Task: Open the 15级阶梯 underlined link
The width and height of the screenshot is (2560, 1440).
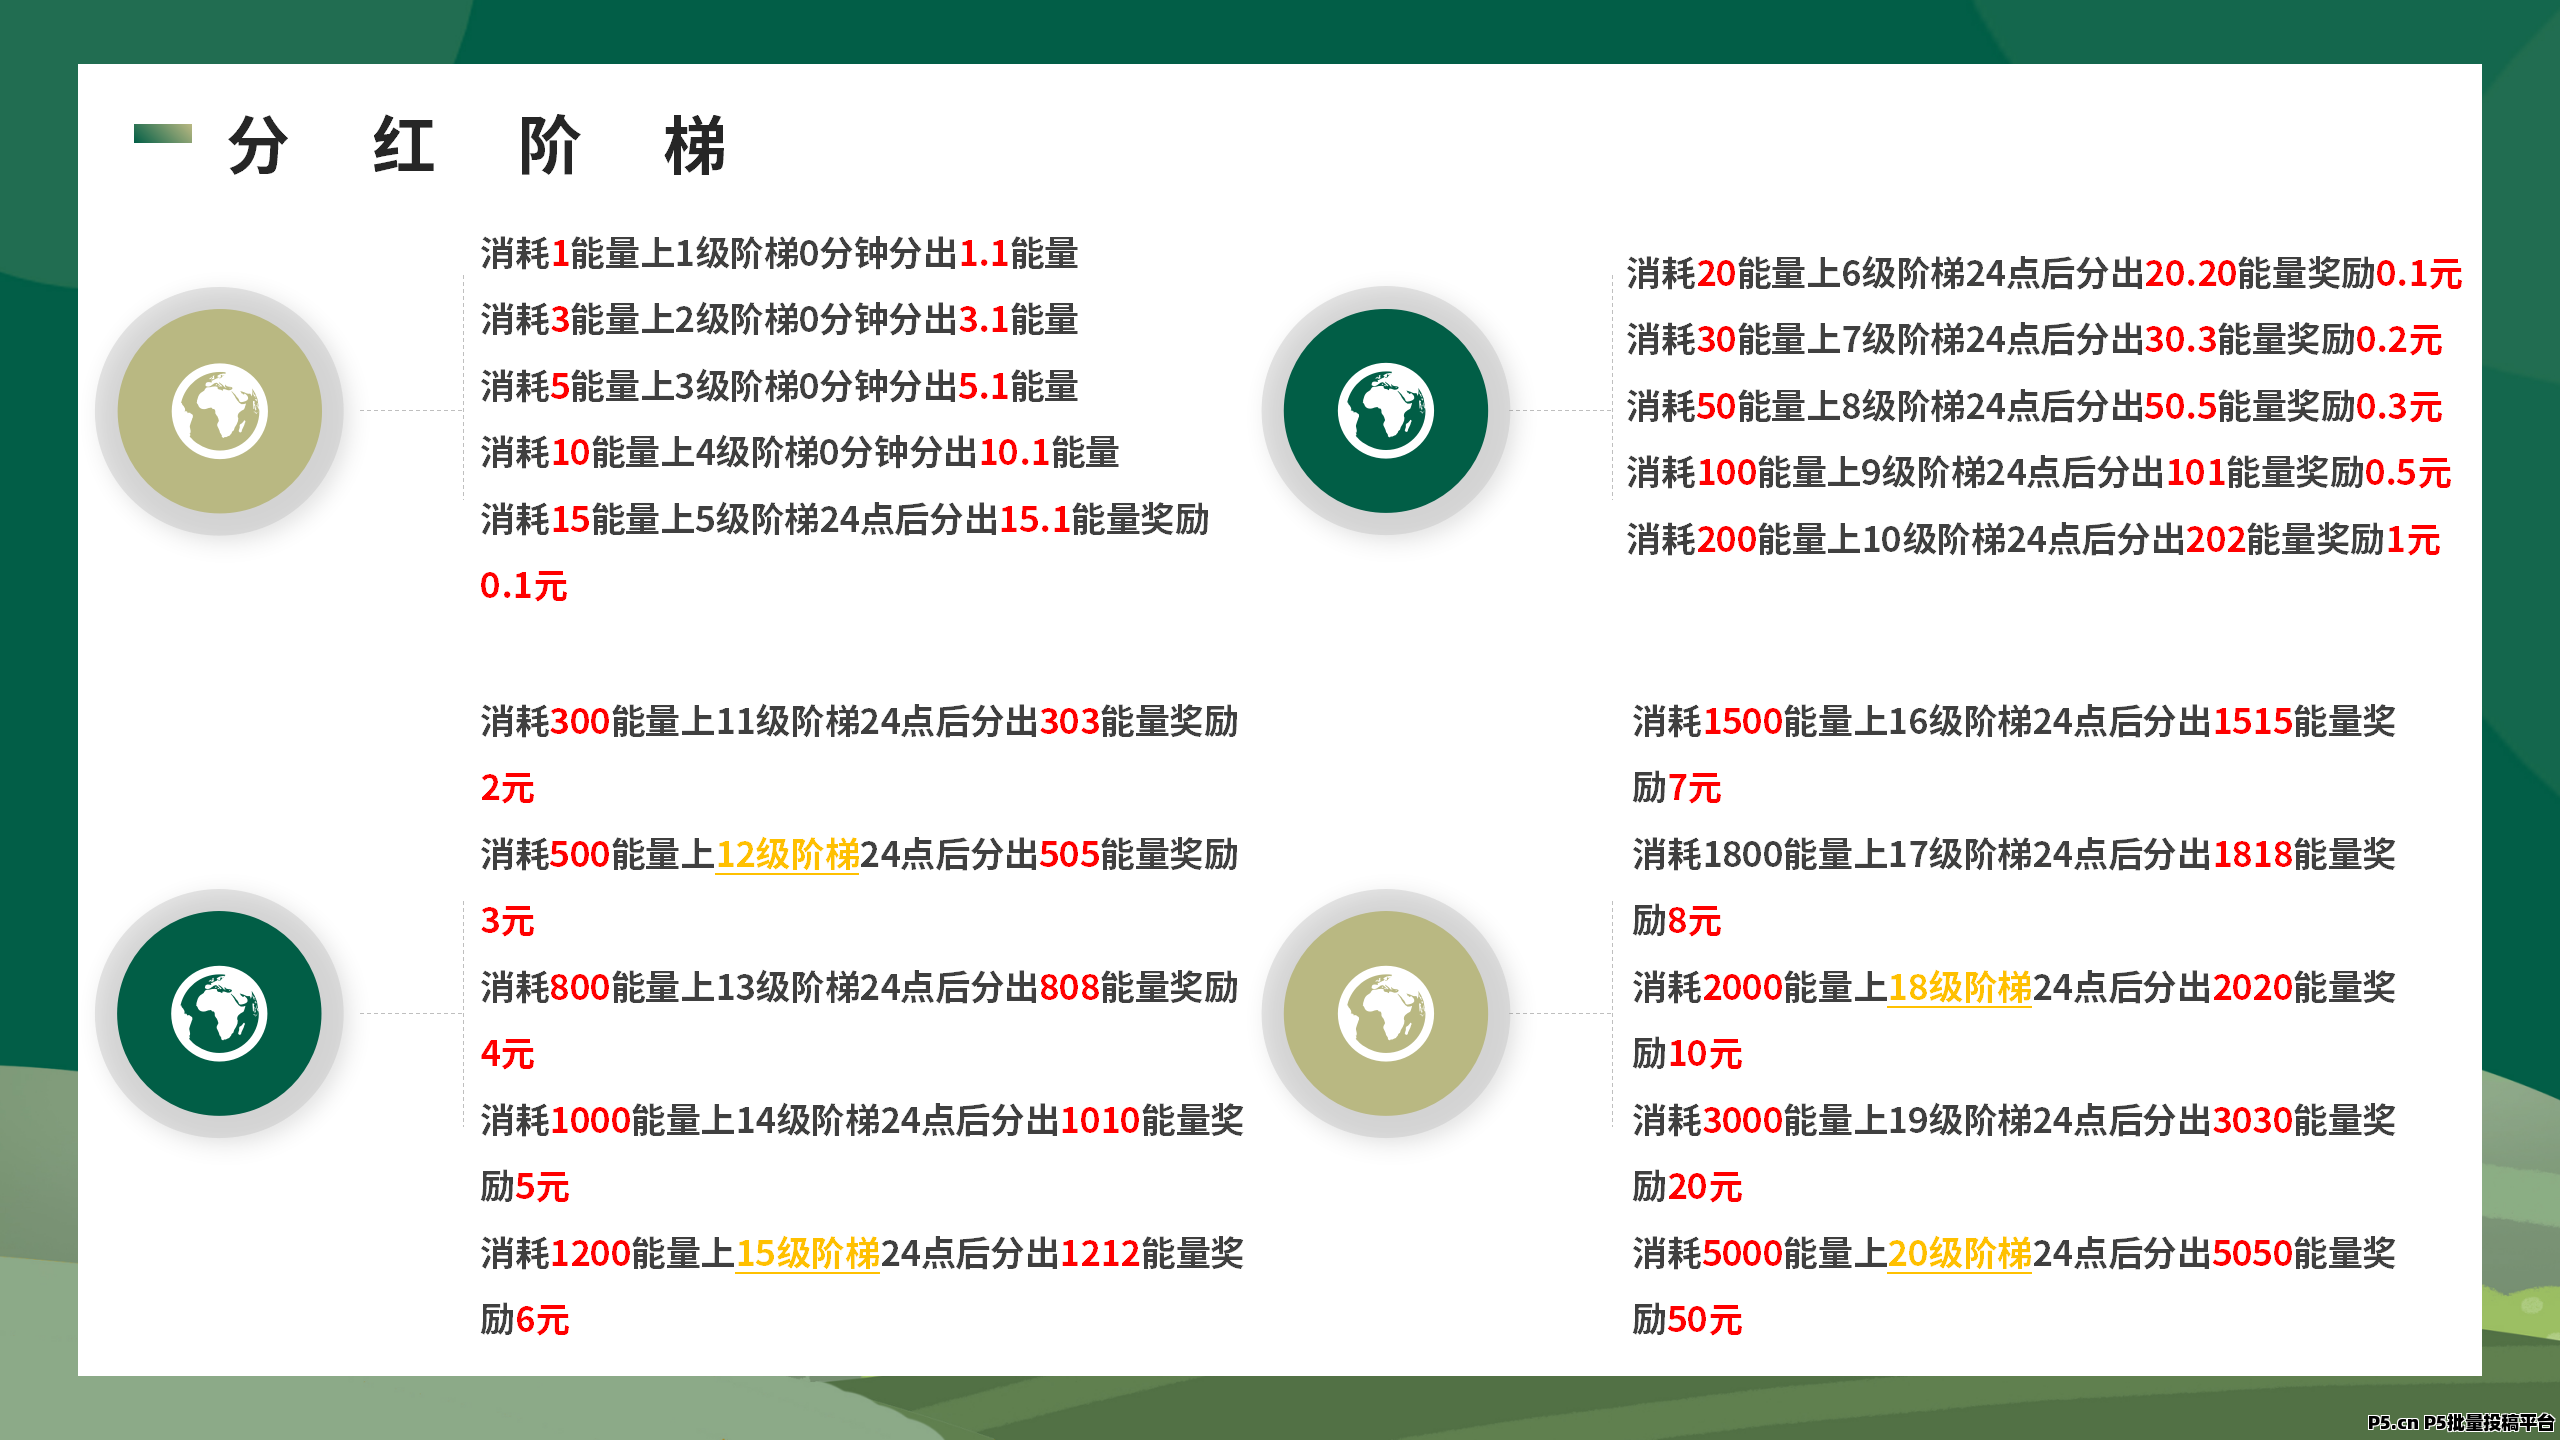Action: click(808, 1253)
